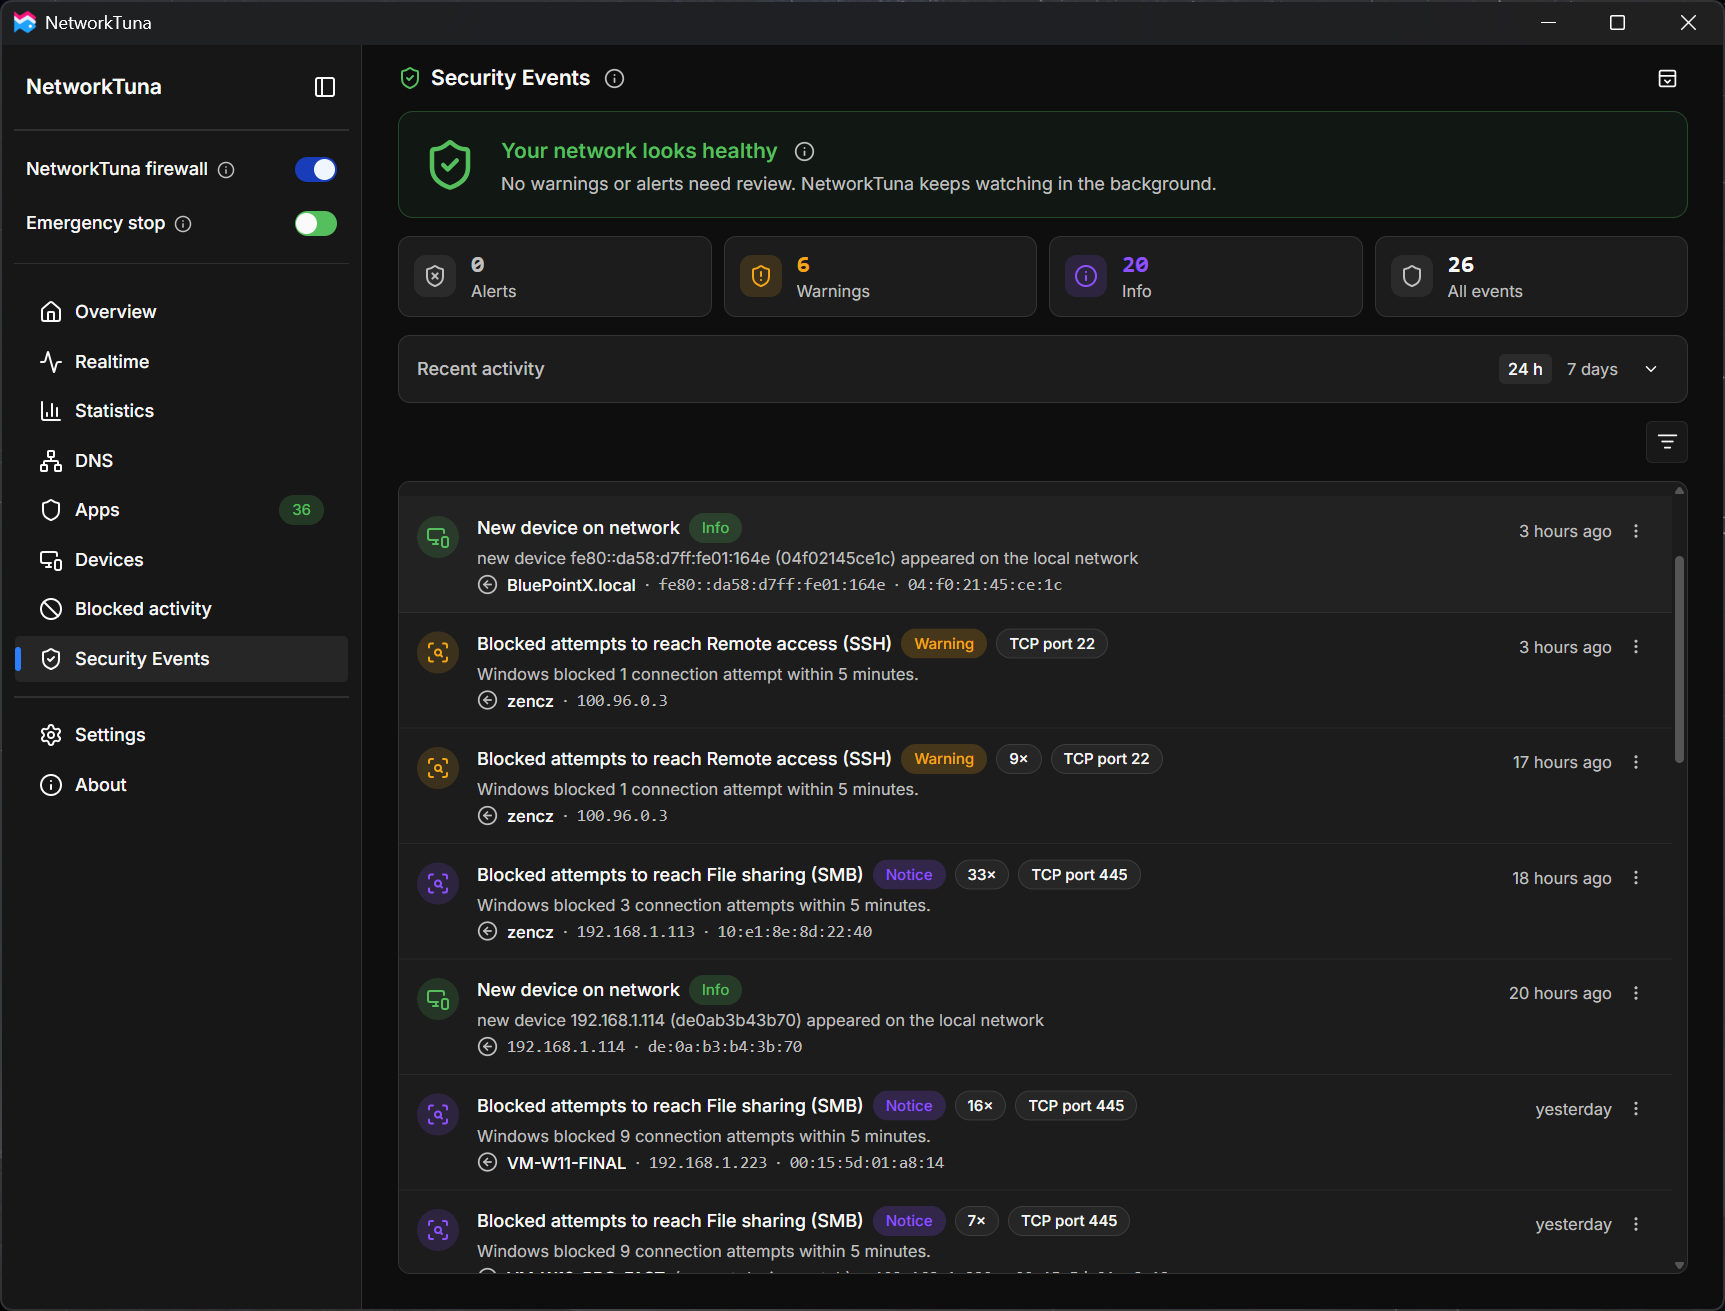Open the Apps page

pos(181,510)
